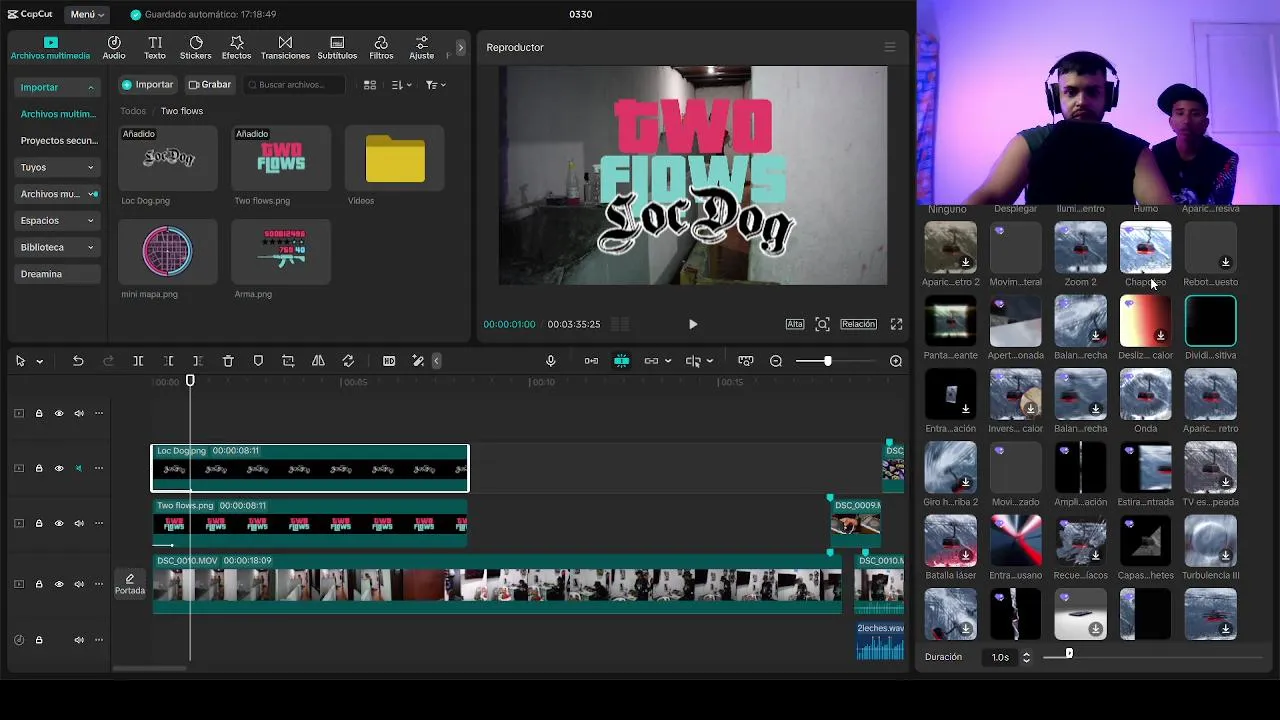The image size is (1280, 720).
Task: Mute the 2leches.wav audio track
Action: click(x=79, y=640)
